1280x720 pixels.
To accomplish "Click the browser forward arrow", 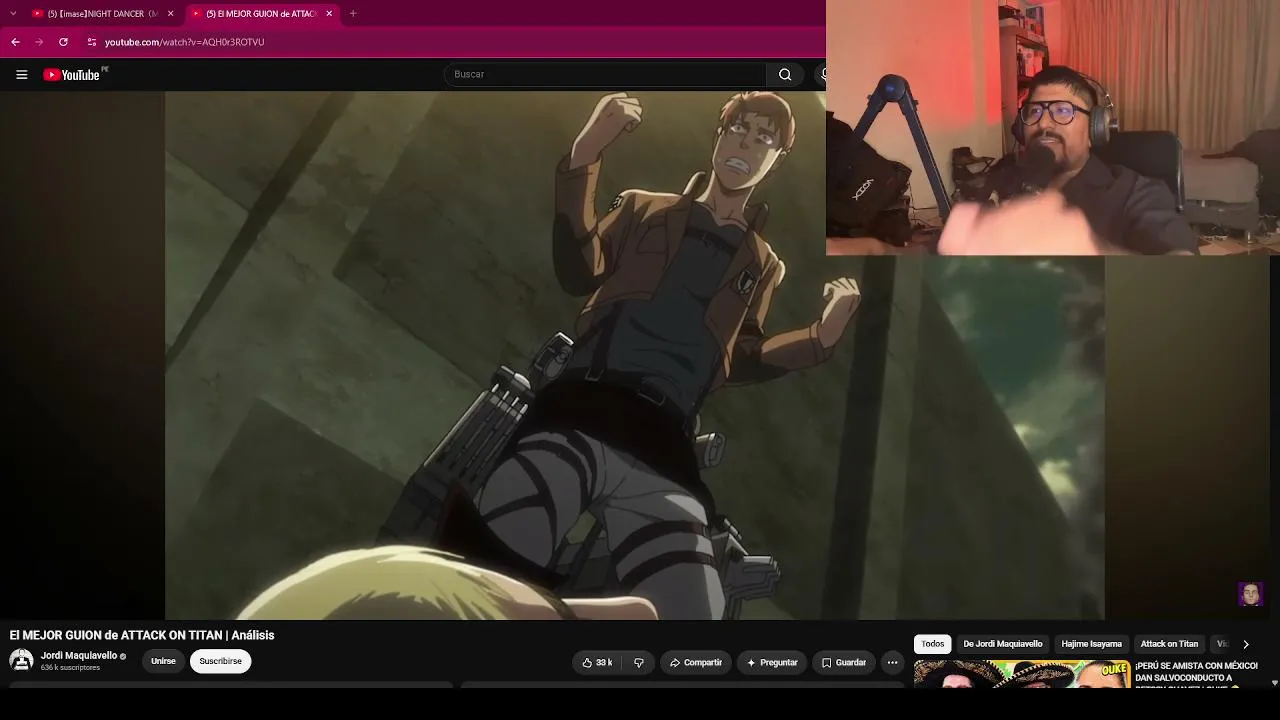I will (x=39, y=42).
